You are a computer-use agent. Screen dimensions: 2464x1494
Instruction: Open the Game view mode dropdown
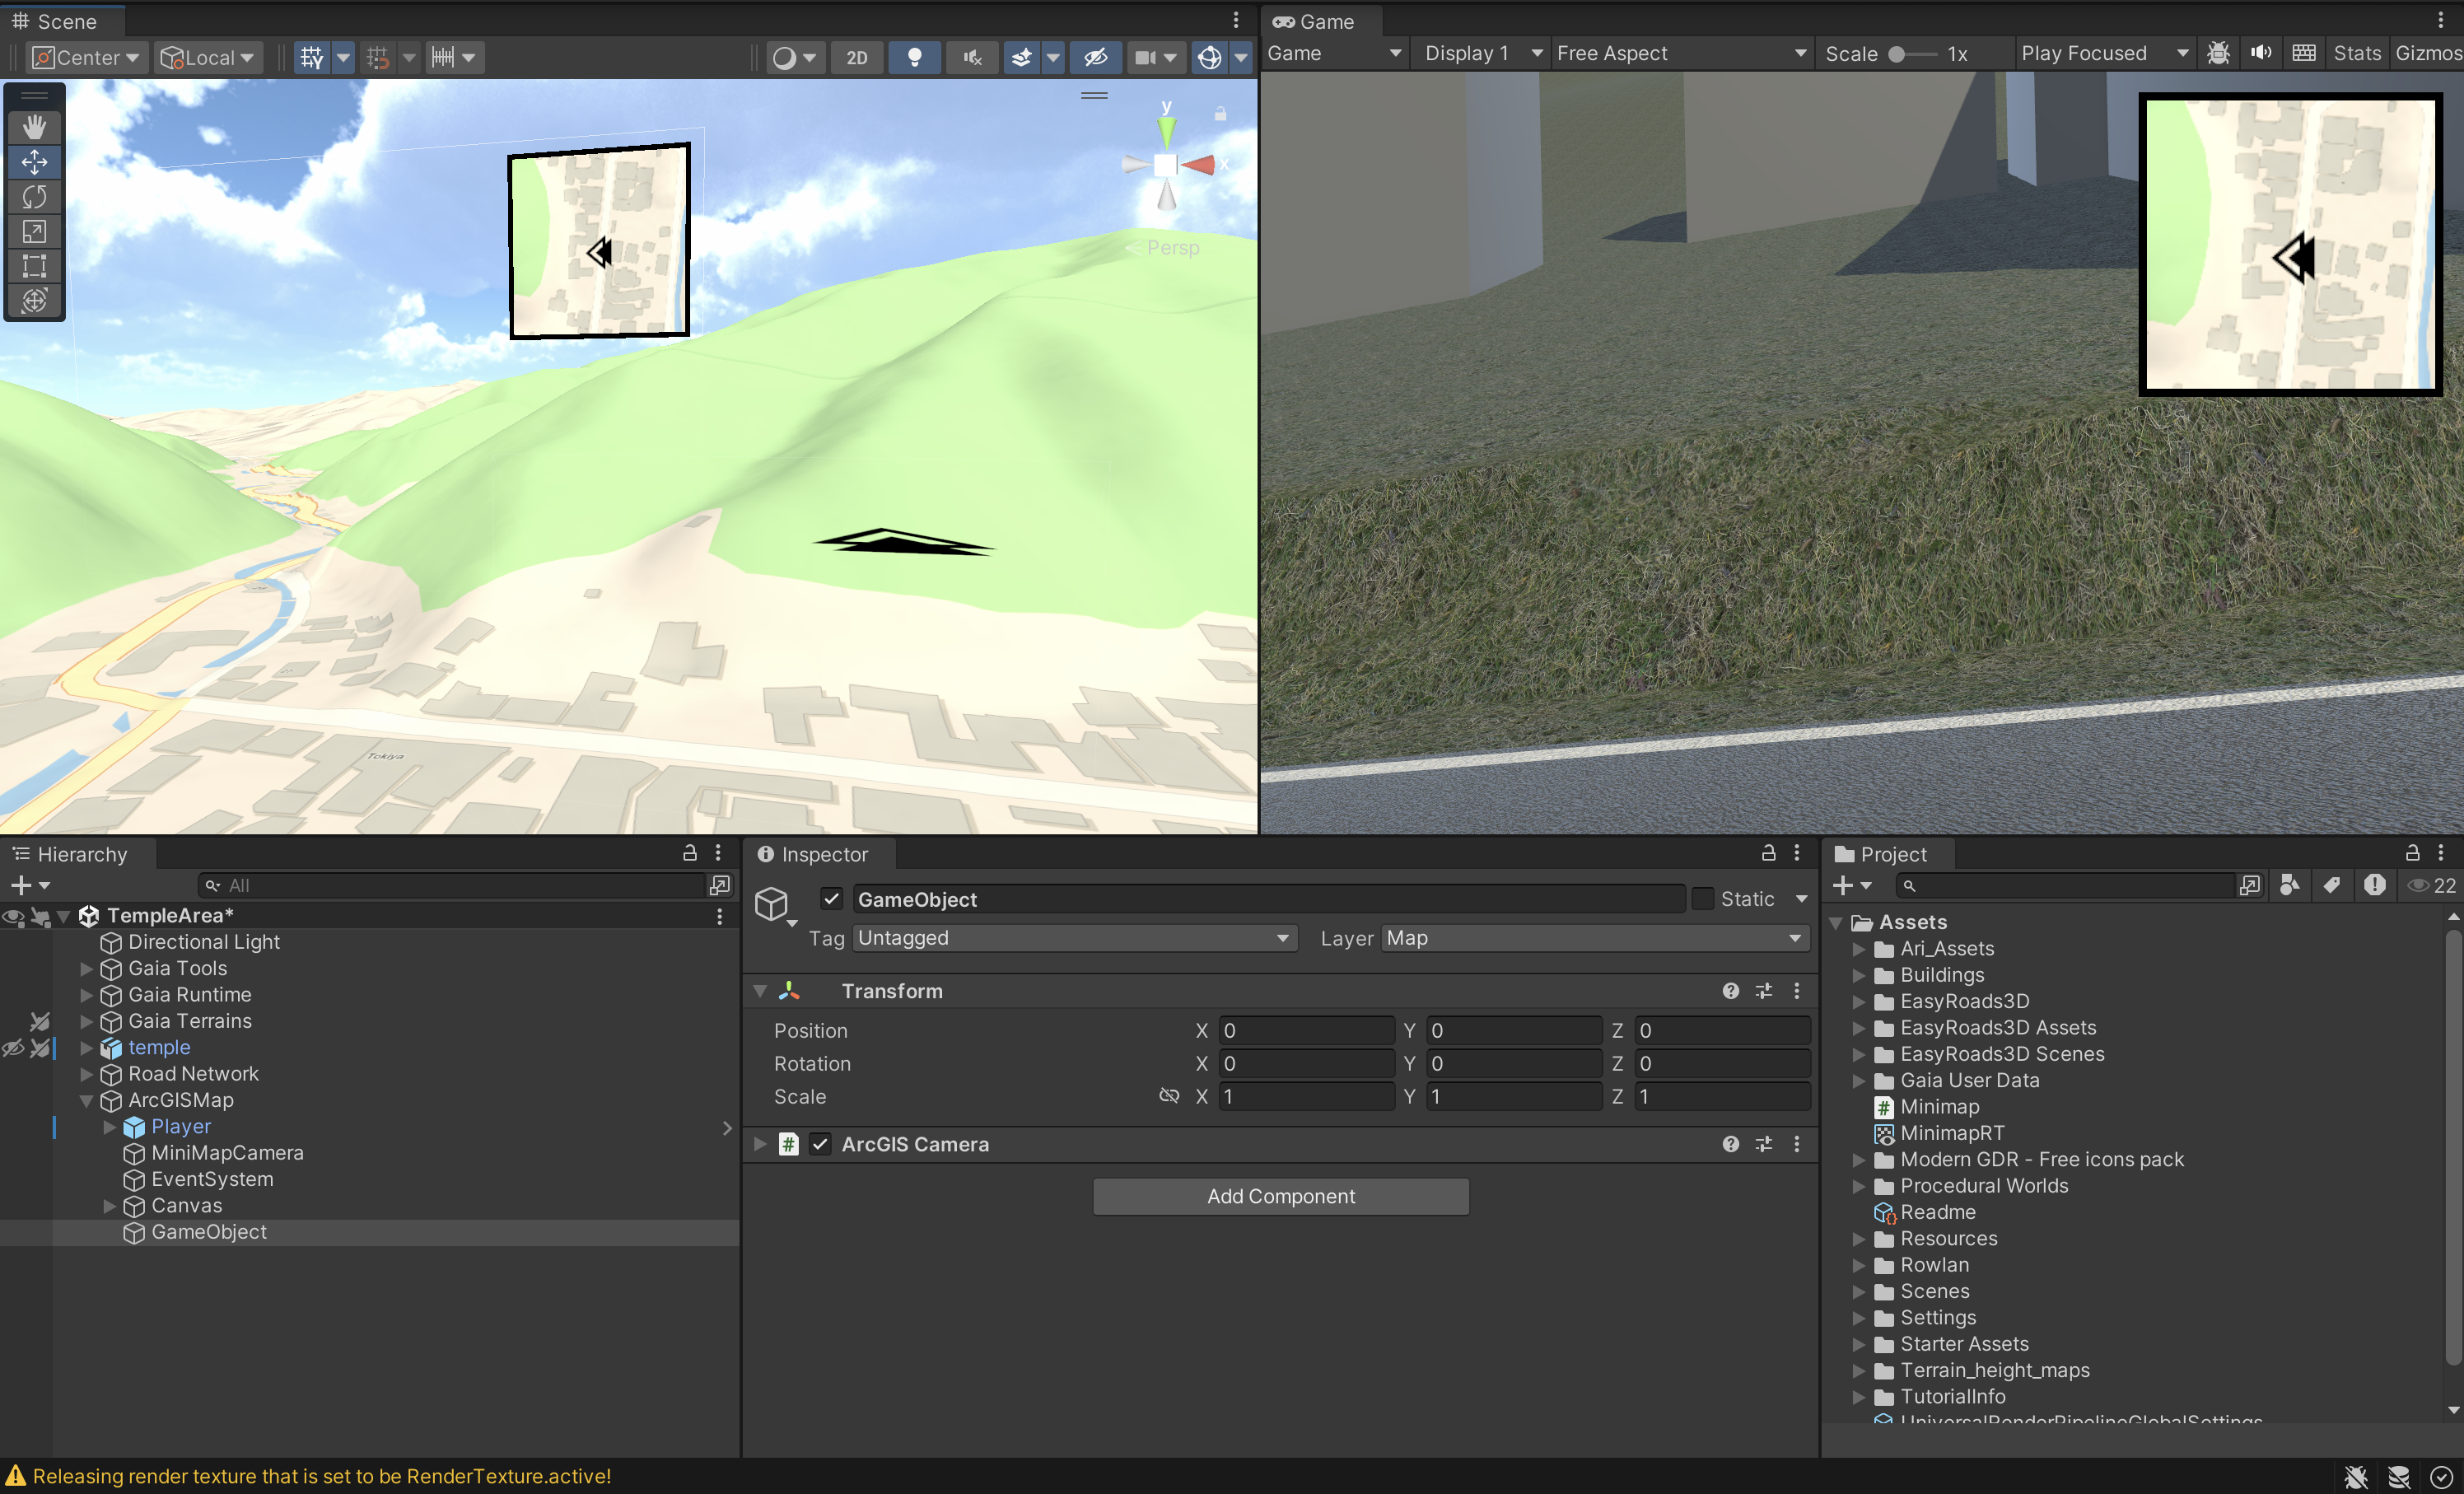(x=1334, y=53)
